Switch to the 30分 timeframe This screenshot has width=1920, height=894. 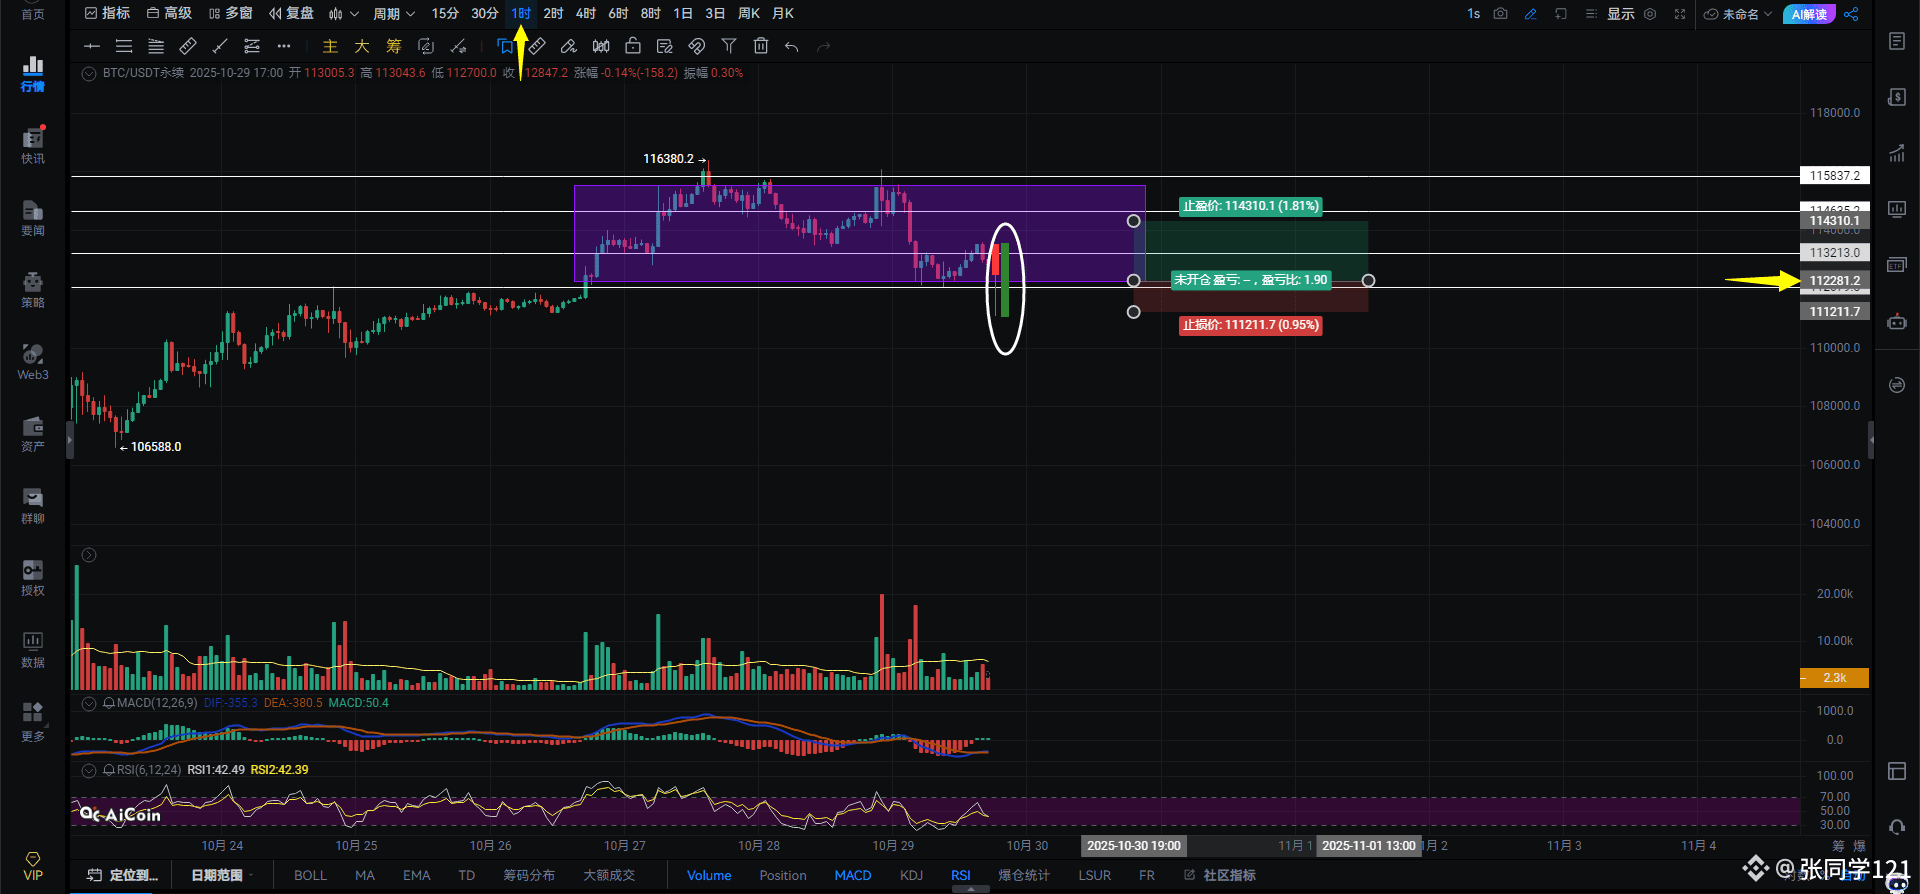[485, 14]
